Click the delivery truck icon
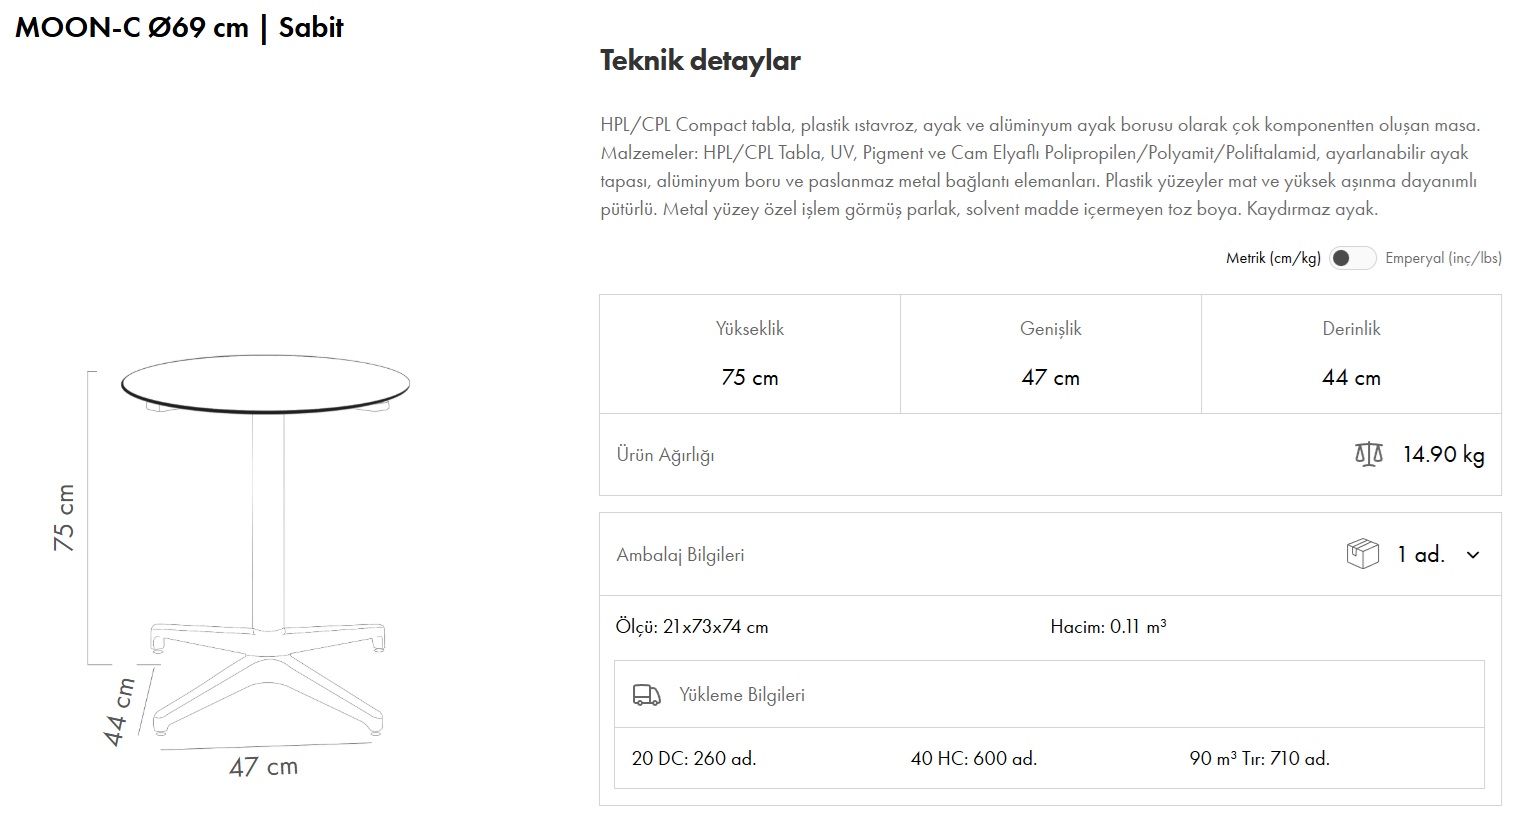This screenshot has height=825, width=1522. [647, 695]
